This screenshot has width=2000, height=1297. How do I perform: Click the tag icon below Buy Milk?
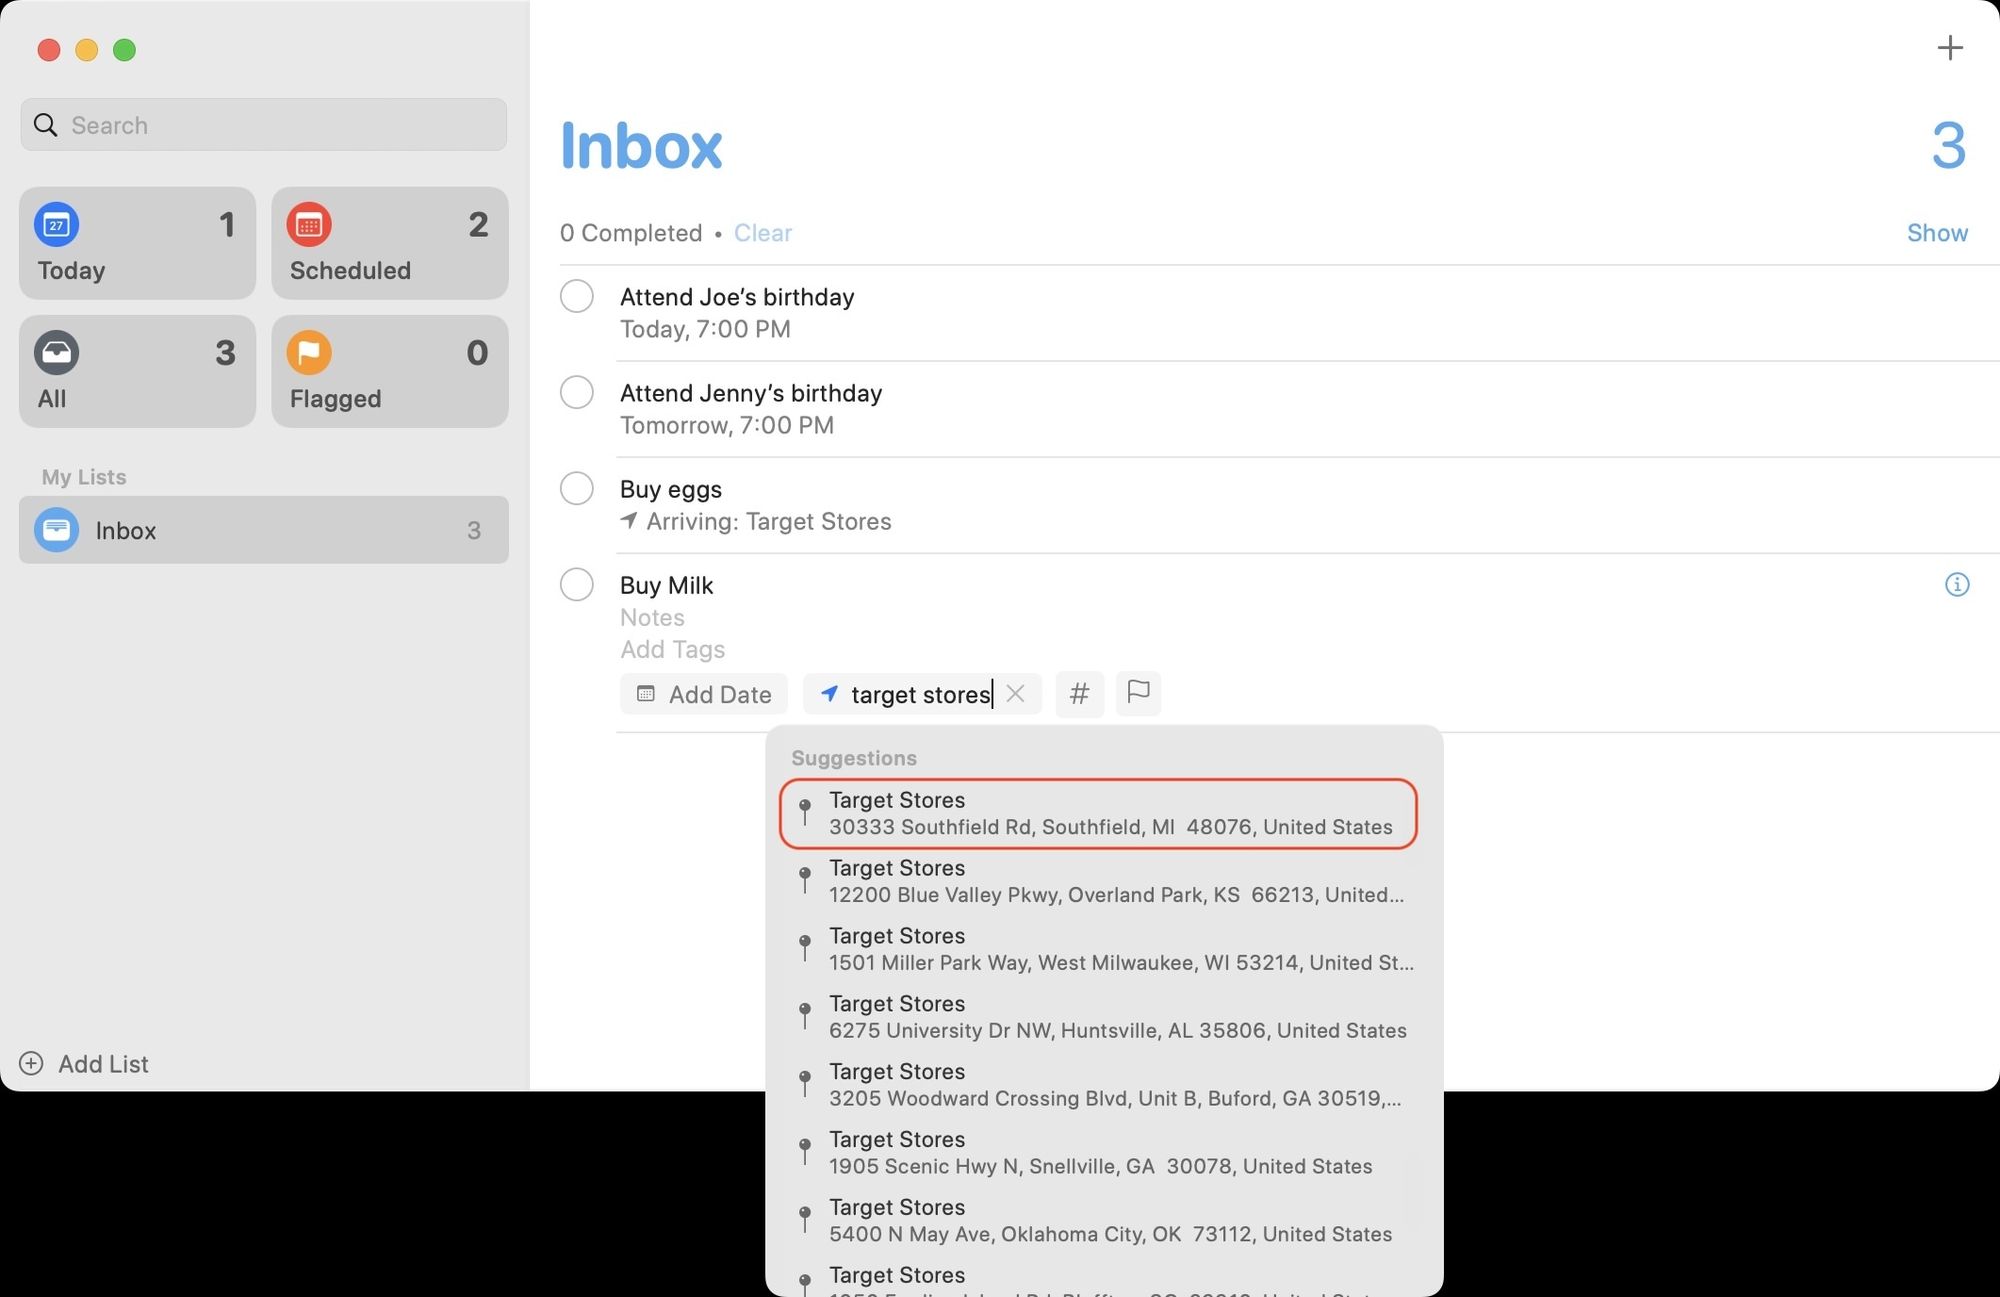point(1079,694)
